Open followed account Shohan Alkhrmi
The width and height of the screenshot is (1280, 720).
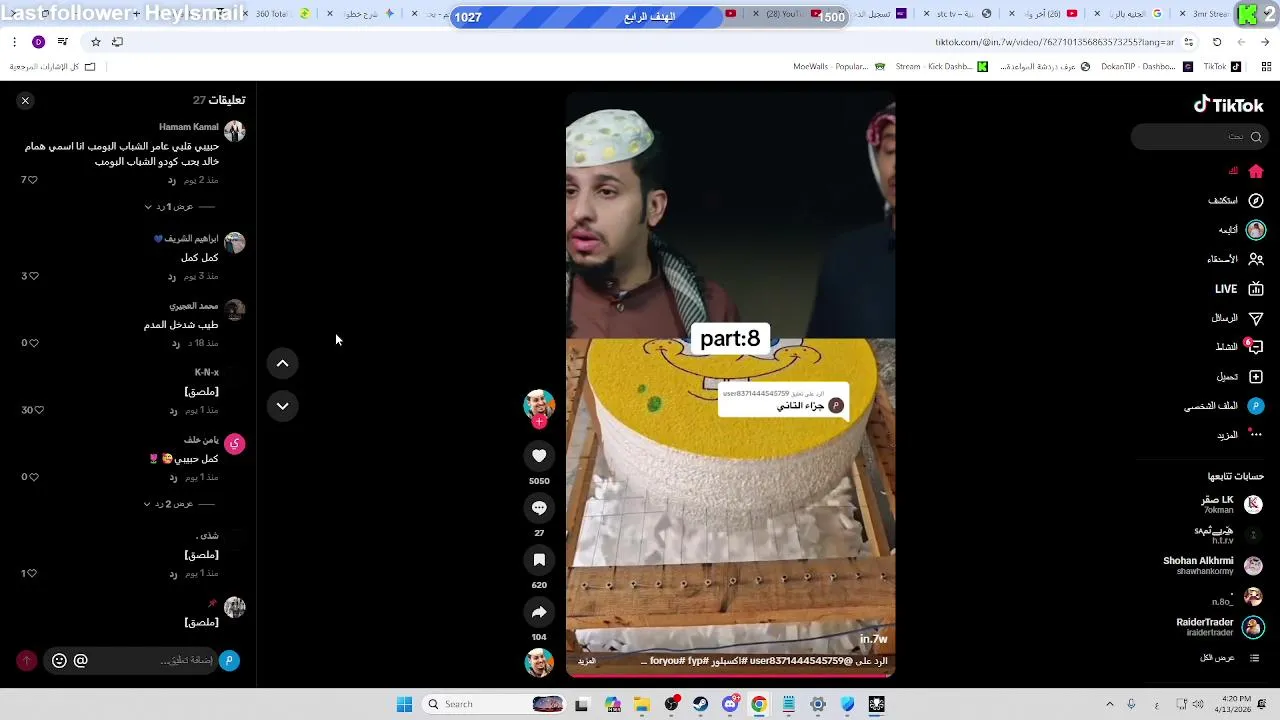1213,566
